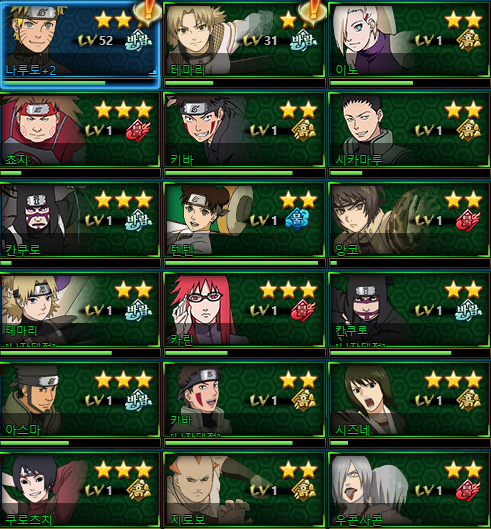Click the wind element icon on 나루토+2 card

point(138,41)
